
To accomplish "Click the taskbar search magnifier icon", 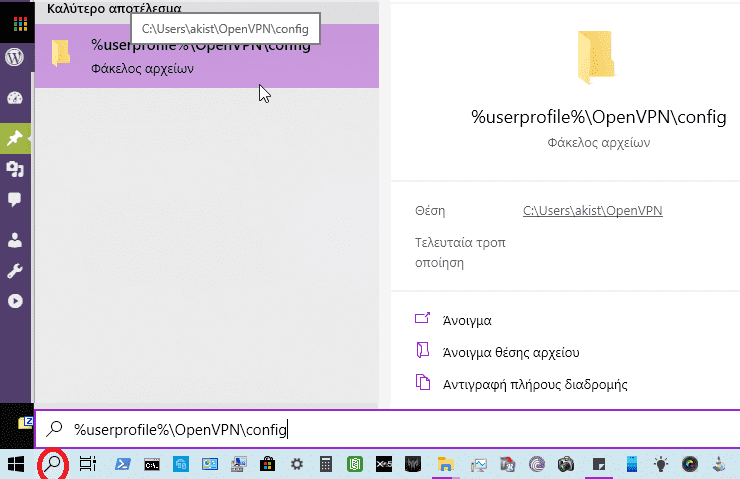I will pos(52,464).
